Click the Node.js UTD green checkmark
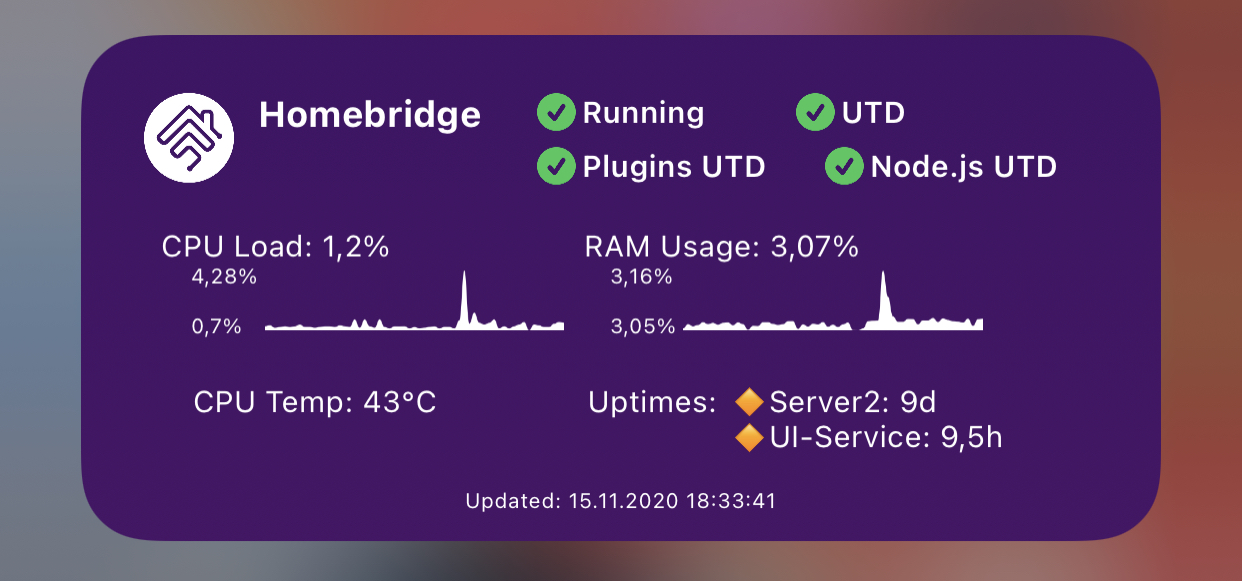 (x=844, y=166)
